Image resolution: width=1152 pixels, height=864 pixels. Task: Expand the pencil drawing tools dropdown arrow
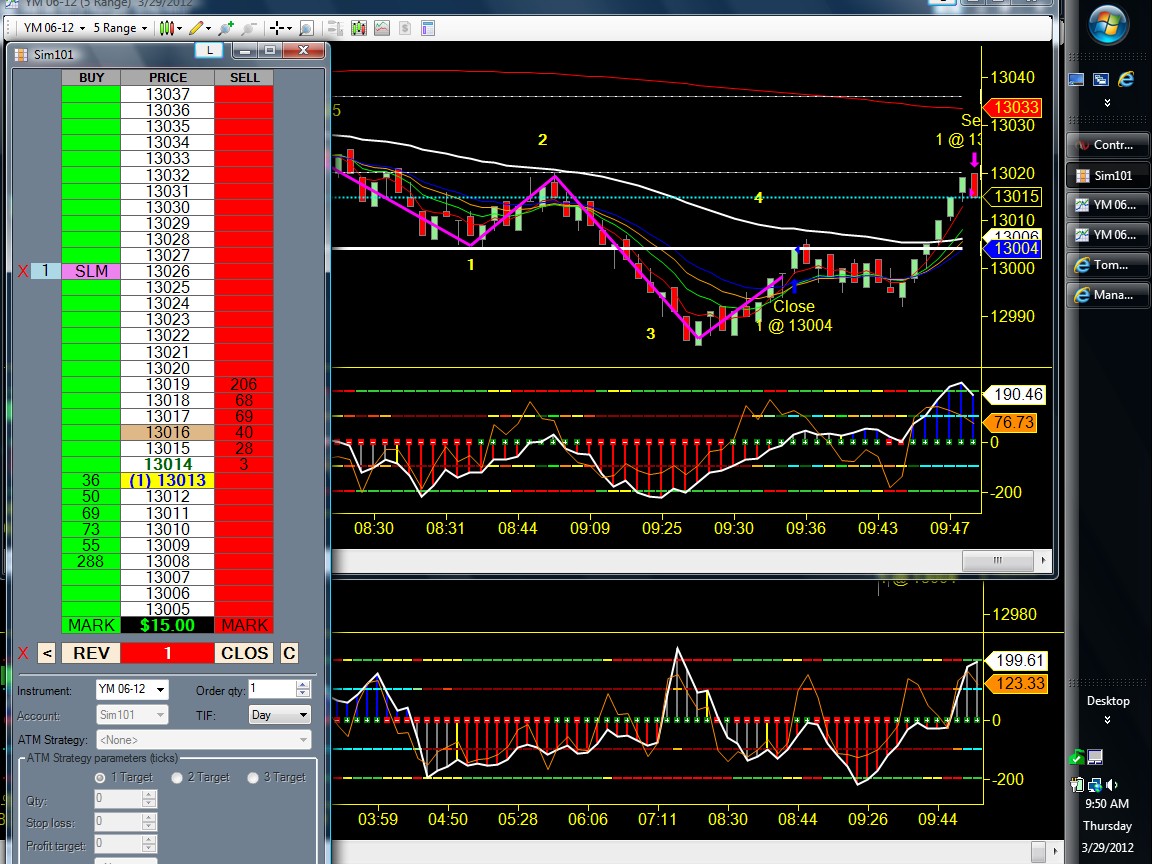click(209, 29)
